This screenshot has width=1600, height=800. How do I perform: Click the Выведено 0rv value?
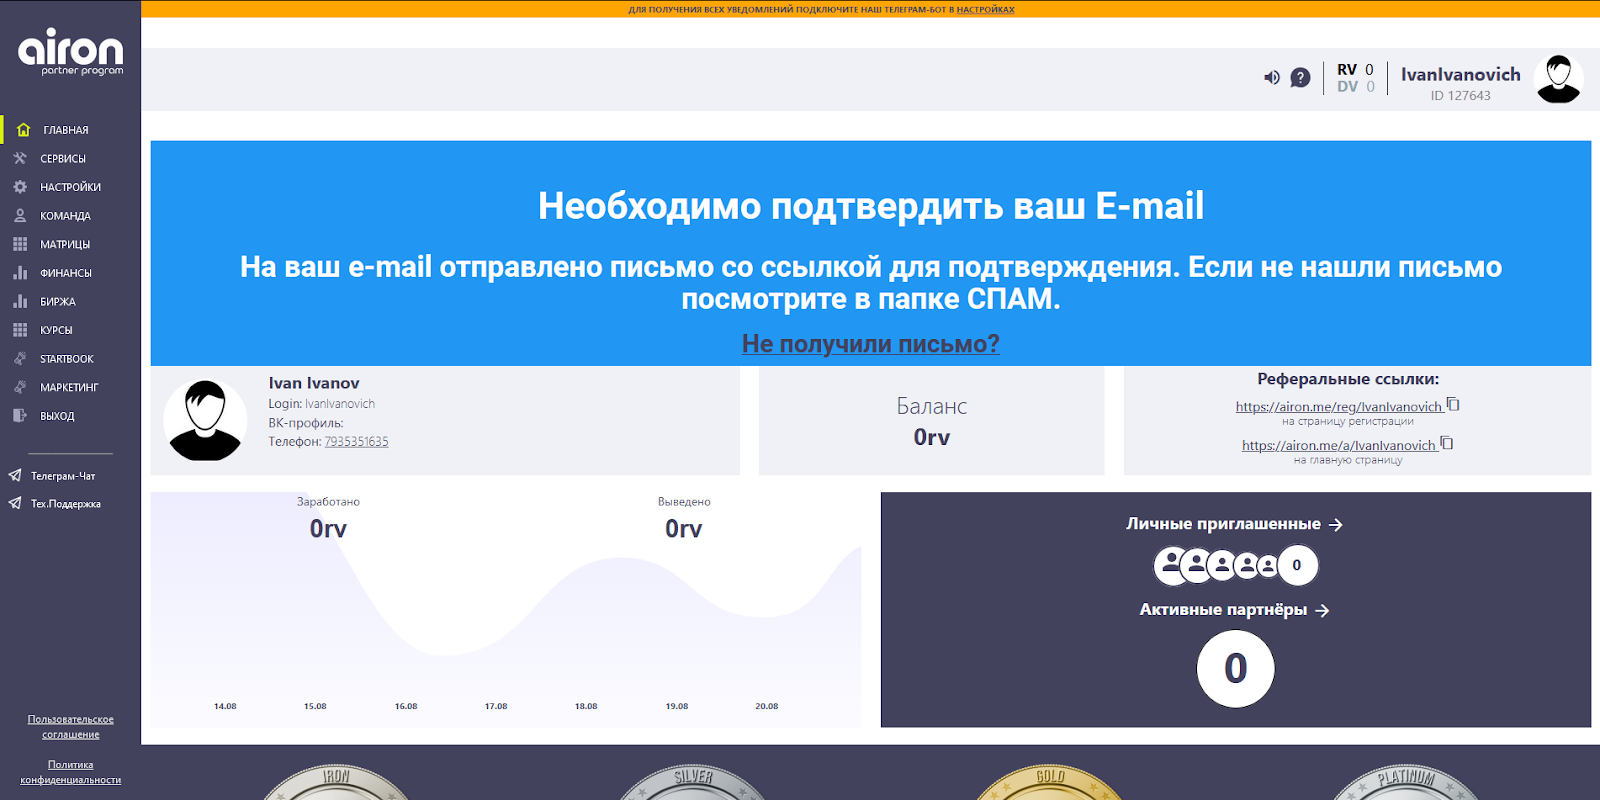(684, 529)
